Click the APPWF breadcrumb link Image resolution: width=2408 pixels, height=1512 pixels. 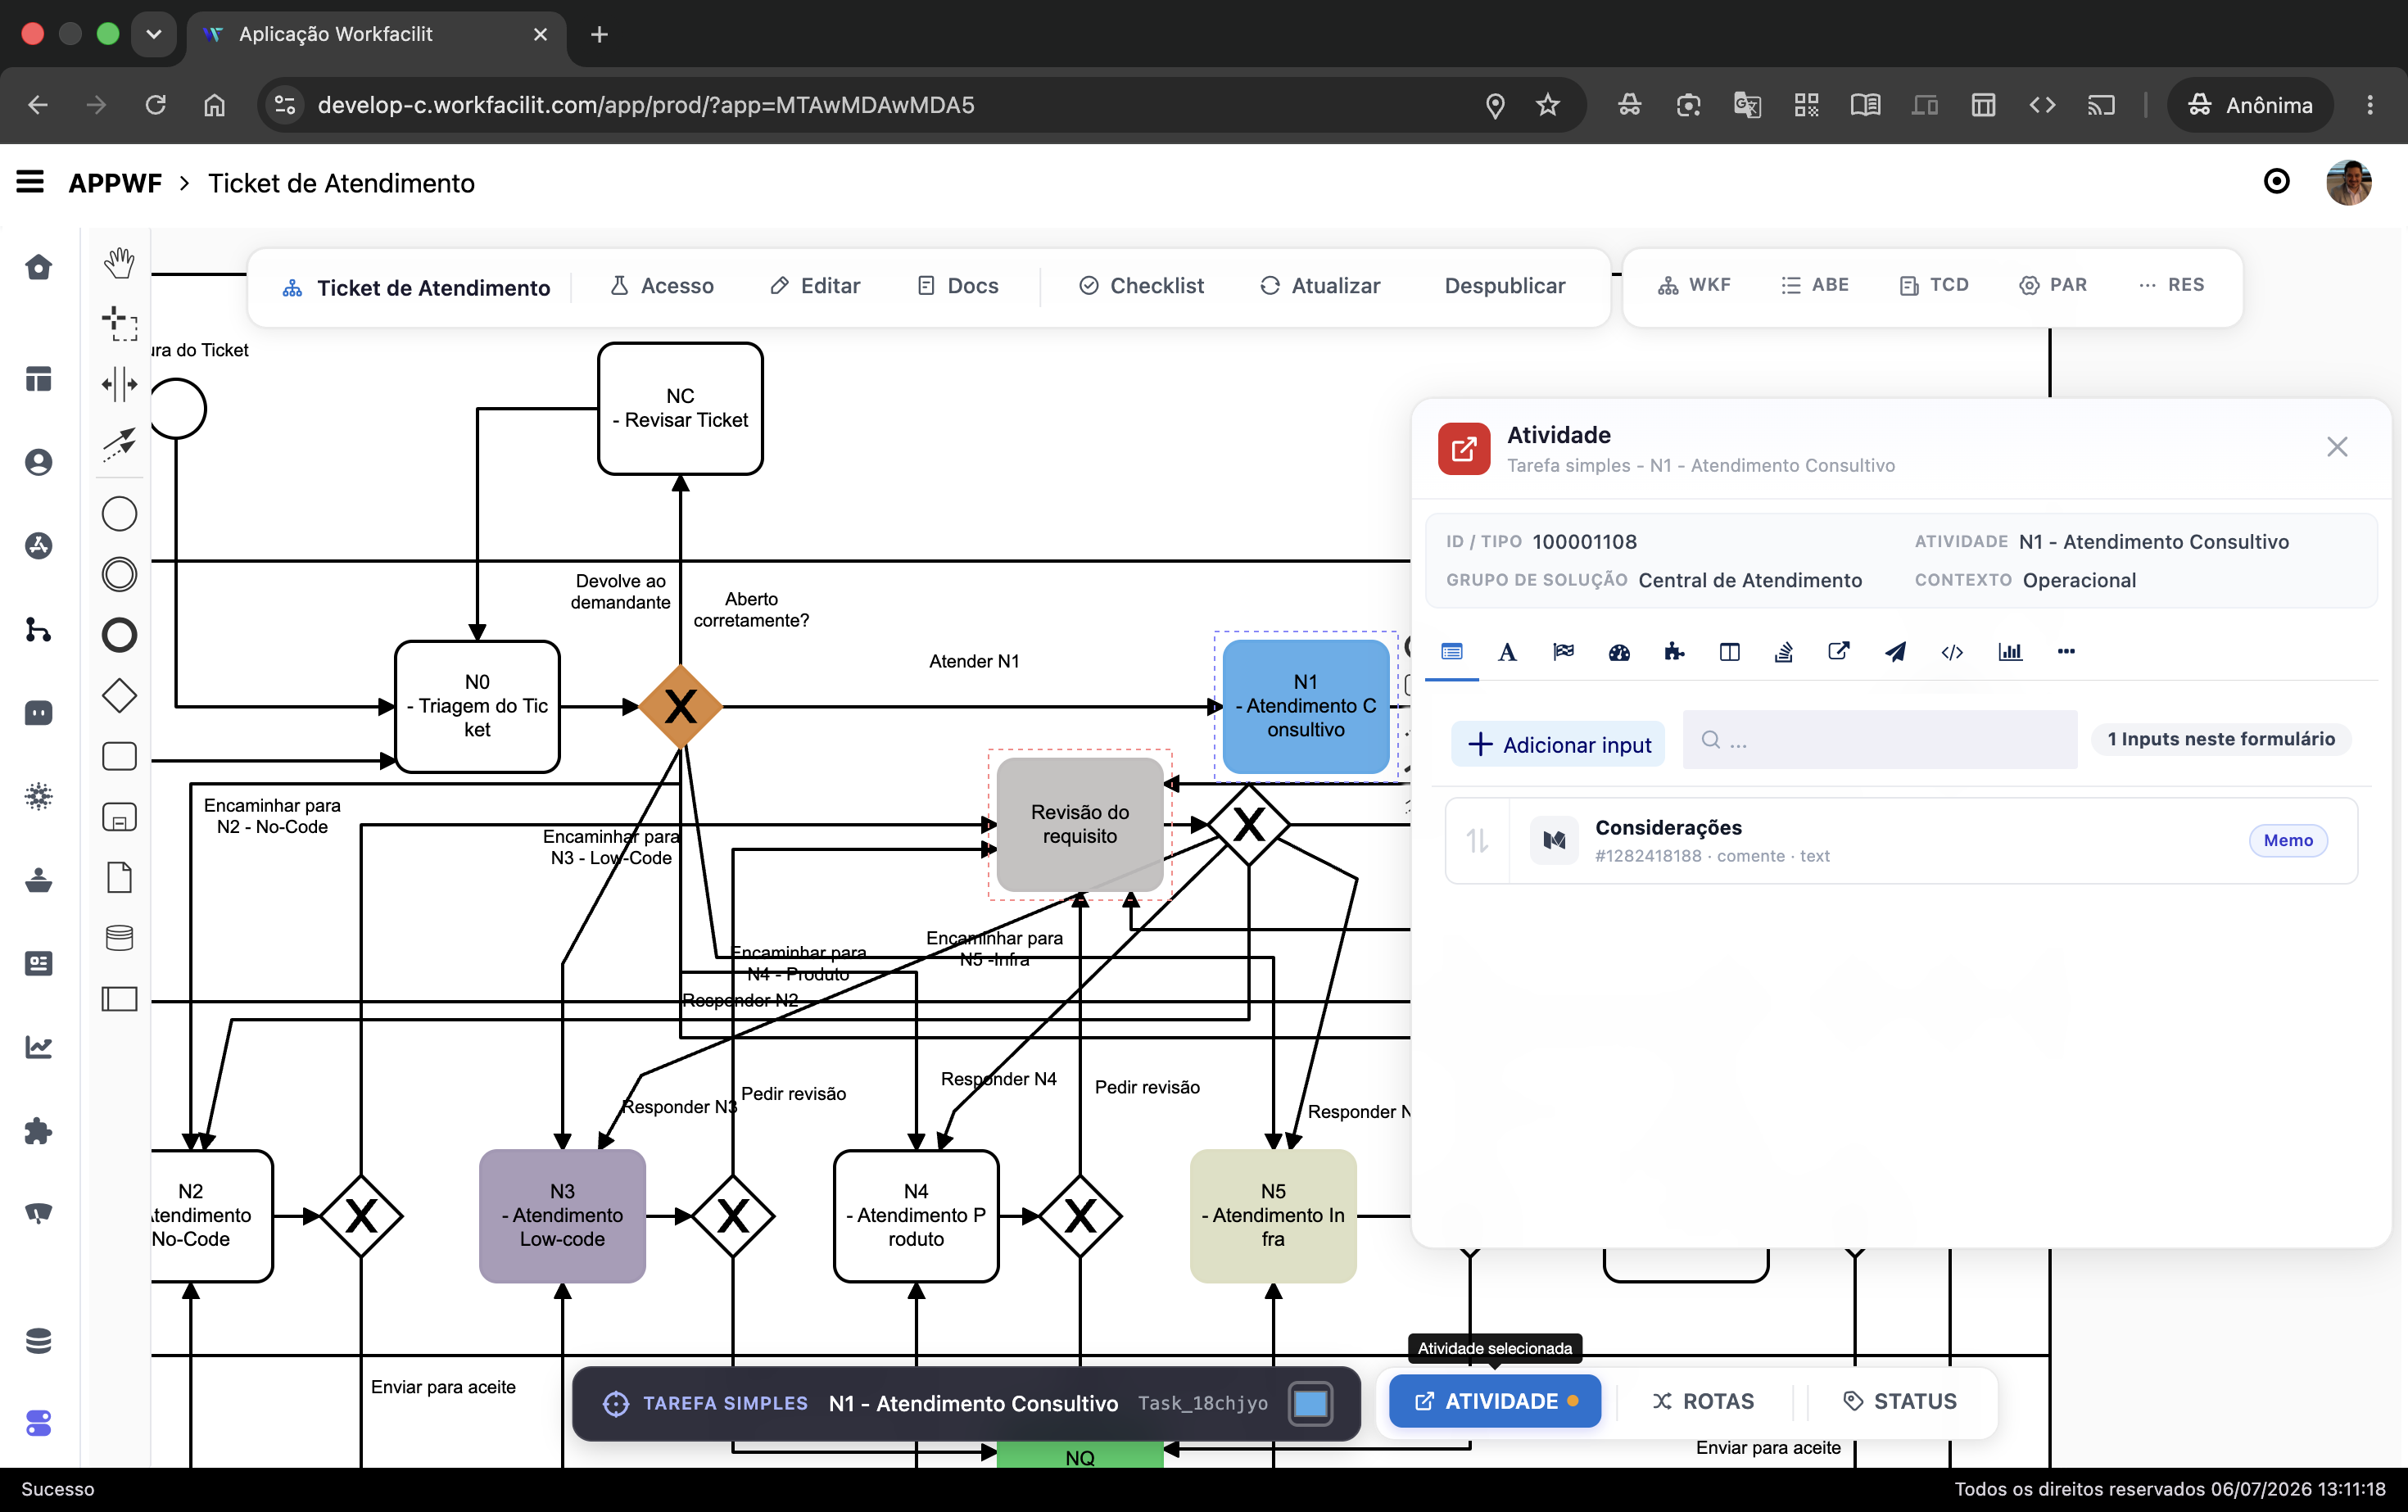click(x=115, y=183)
